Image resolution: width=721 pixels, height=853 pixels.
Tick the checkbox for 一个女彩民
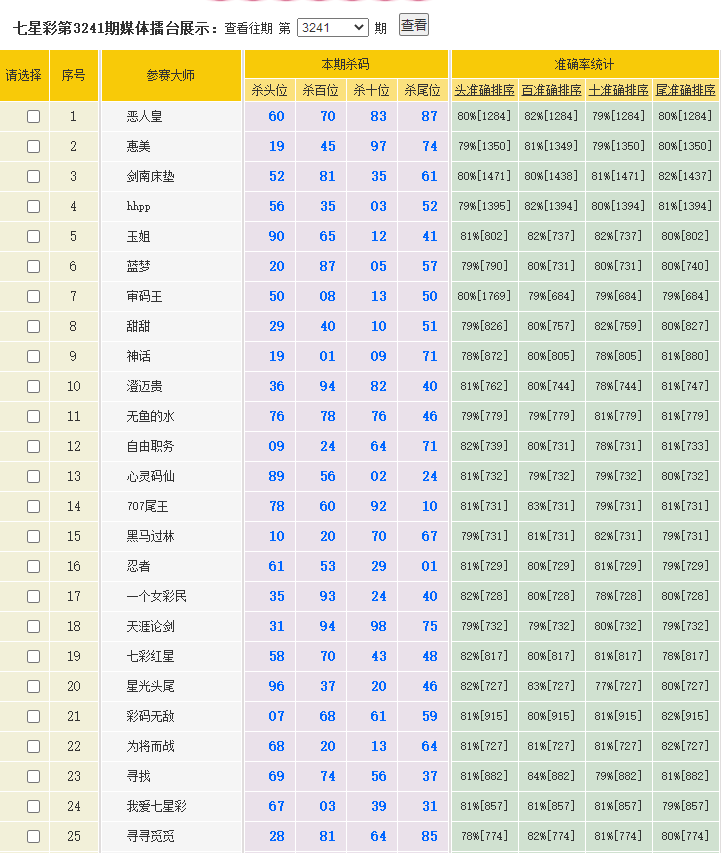pyautogui.click(x=34, y=596)
